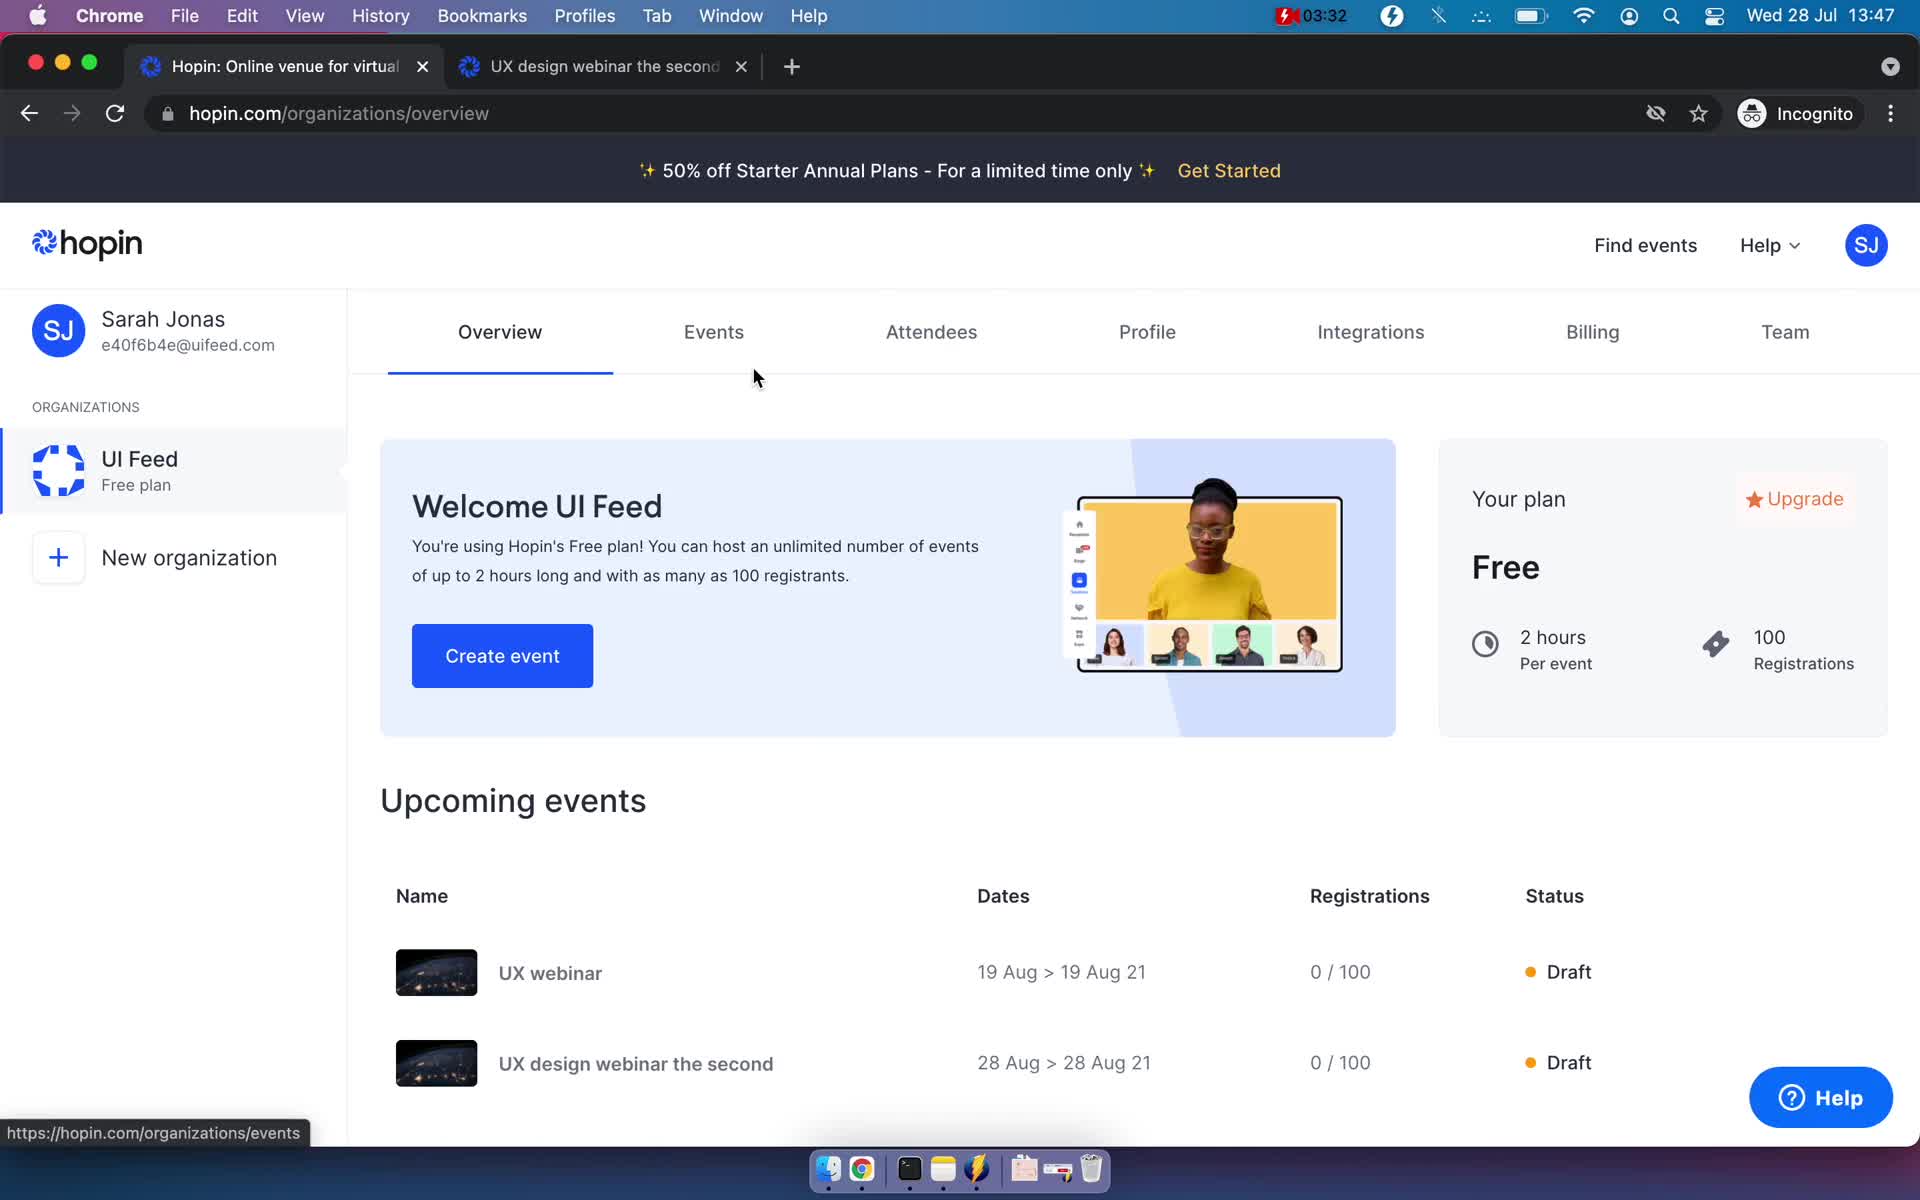This screenshot has width=1920, height=1200.
Task: Select the UI Feed organization
Action: pos(174,471)
